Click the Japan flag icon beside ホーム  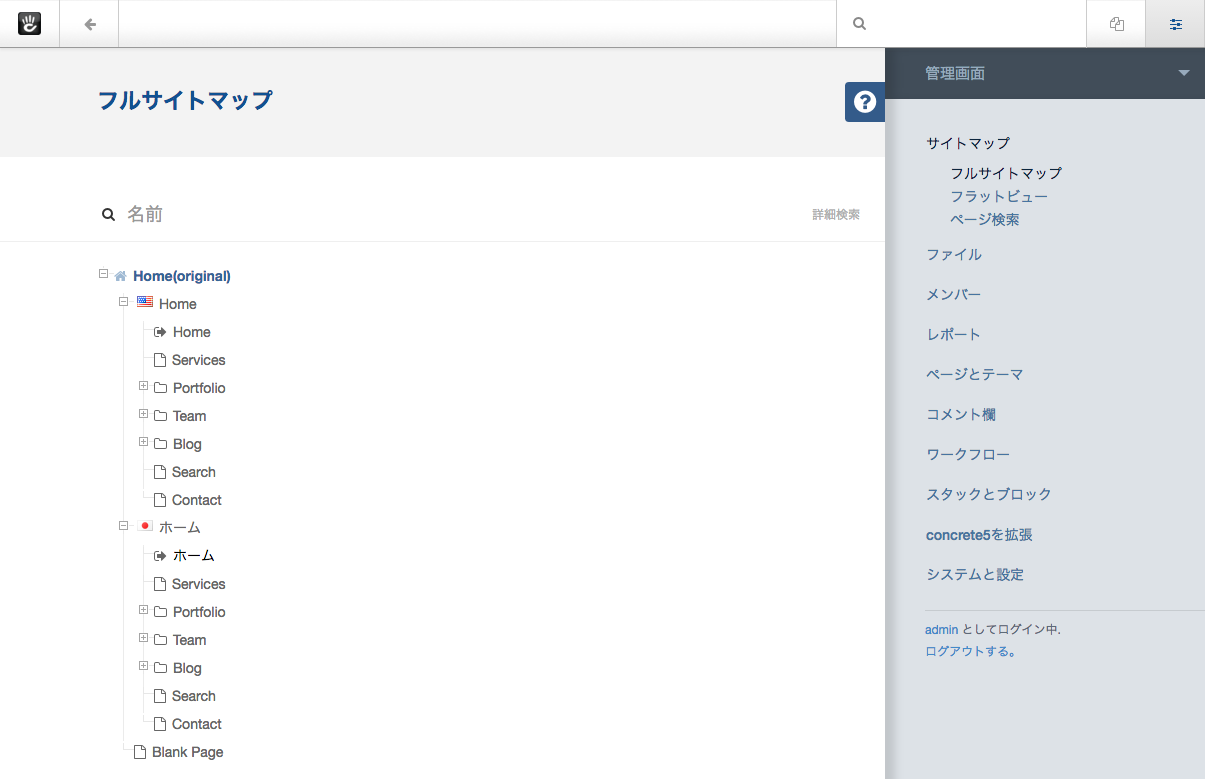pos(145,526)
